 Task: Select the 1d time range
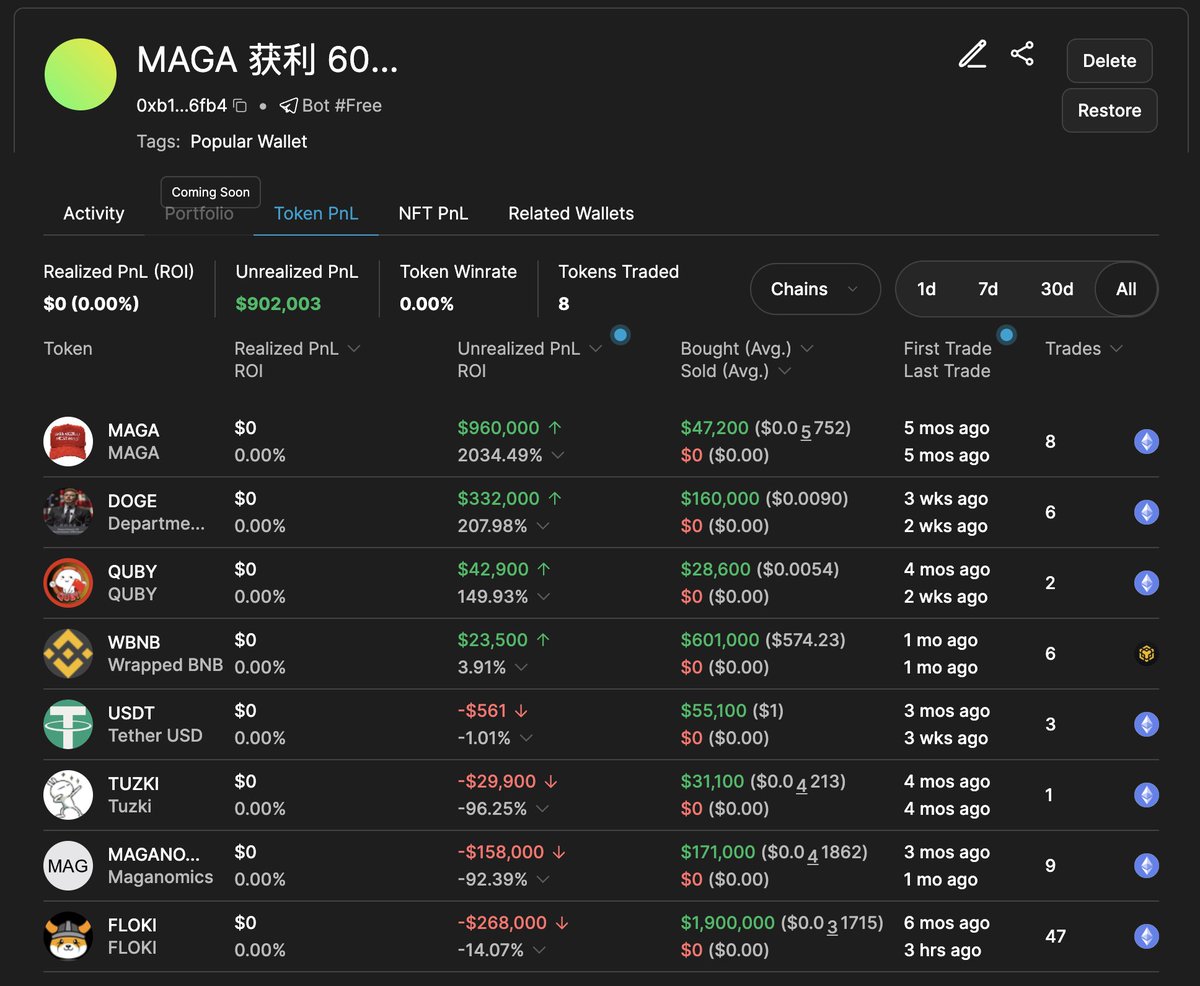click(926, 289)
